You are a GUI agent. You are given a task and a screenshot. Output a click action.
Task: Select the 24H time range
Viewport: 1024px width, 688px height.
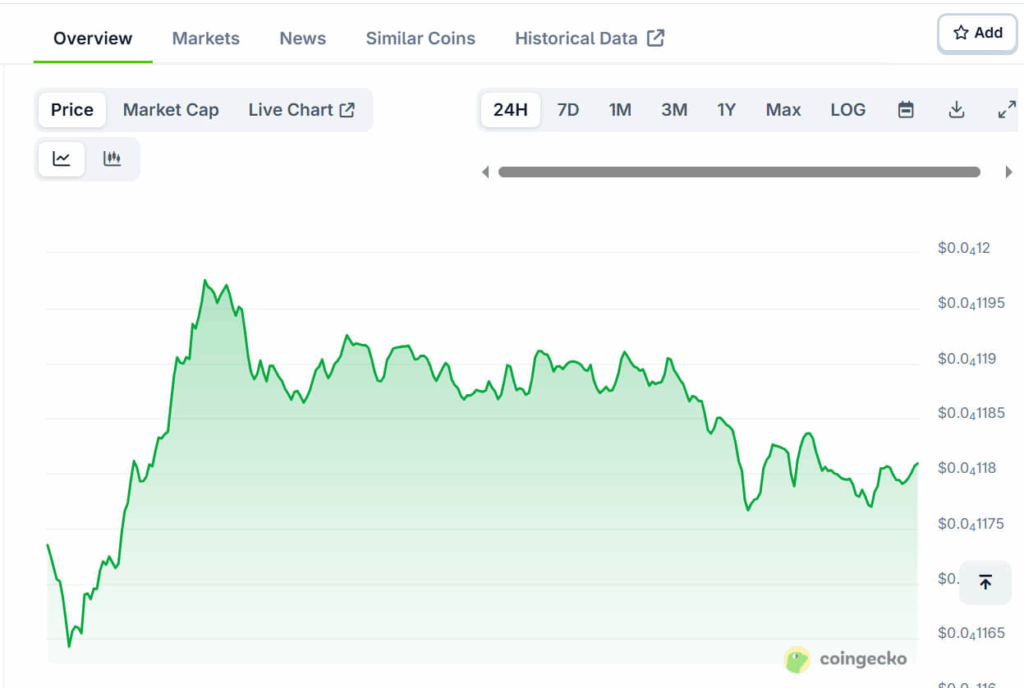pos(510,110)
